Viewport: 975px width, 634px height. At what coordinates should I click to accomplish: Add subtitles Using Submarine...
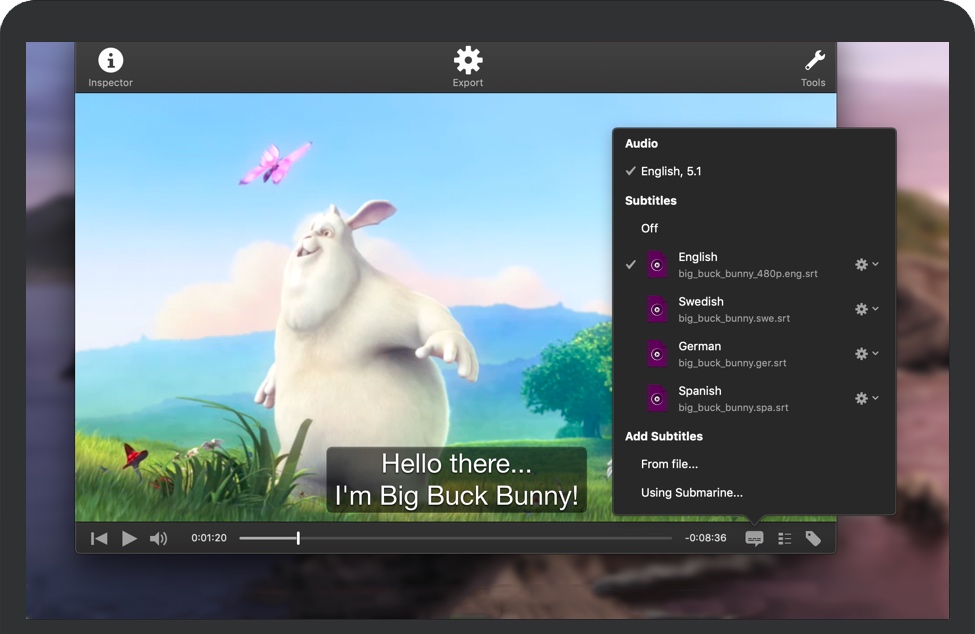691,492
